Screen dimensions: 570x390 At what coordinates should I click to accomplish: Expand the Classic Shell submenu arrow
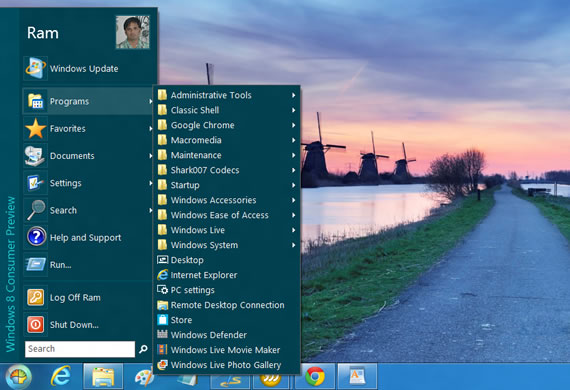pyautogui.click(x=293, y=110)
